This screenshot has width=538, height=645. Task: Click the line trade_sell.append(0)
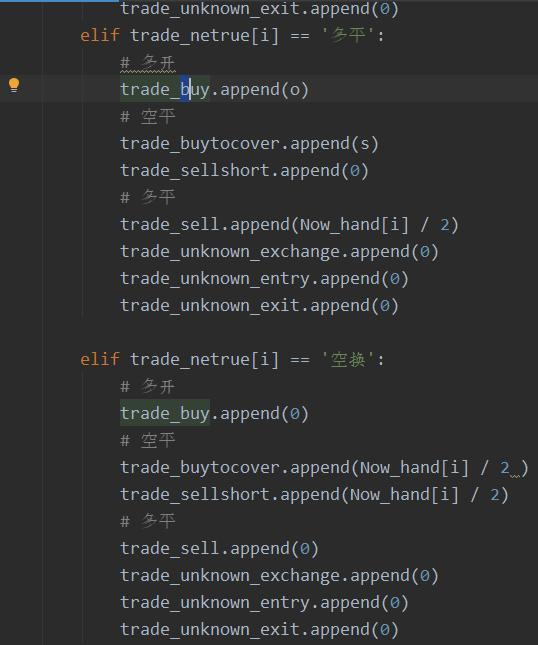pos(219,549)
